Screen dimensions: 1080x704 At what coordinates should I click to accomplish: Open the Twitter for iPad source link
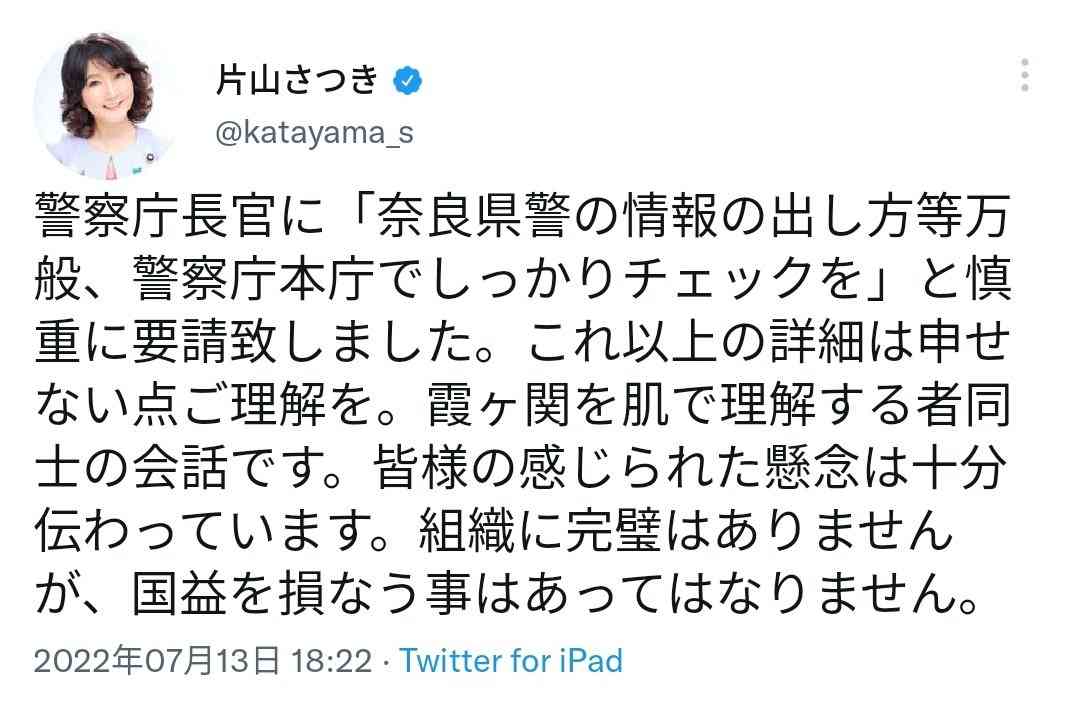tap(510, 661)
